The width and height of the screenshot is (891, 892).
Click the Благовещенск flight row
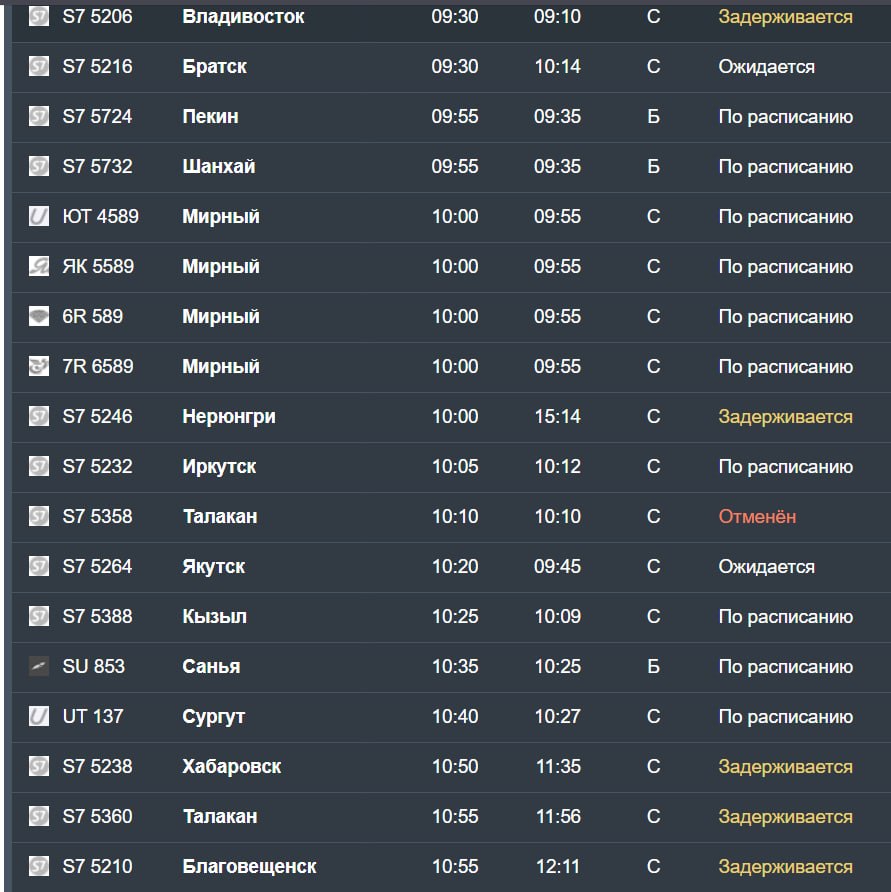pyautogui.click(x=451, y=867)
